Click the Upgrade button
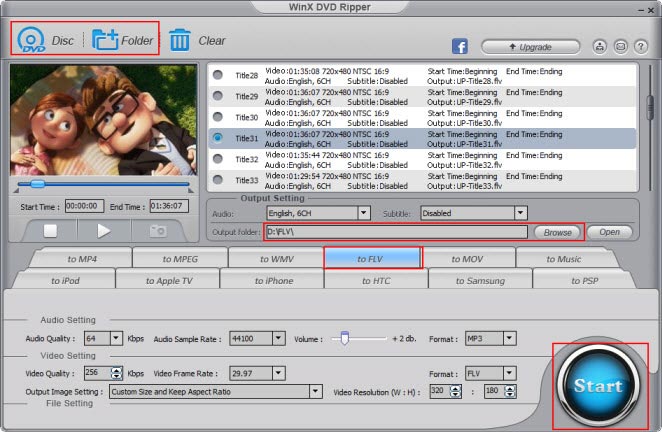 point(531,47)
